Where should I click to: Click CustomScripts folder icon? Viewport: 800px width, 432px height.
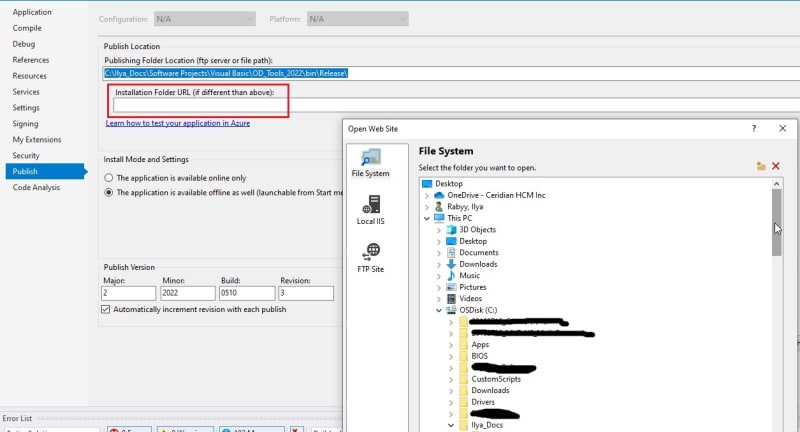point(463,379)
